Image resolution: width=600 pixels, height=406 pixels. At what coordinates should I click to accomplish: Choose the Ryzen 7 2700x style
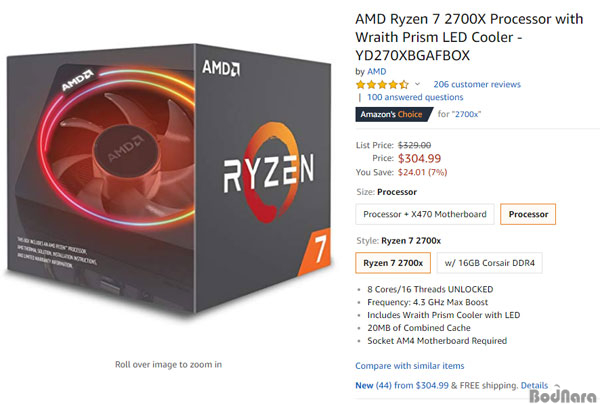(393, 263)
